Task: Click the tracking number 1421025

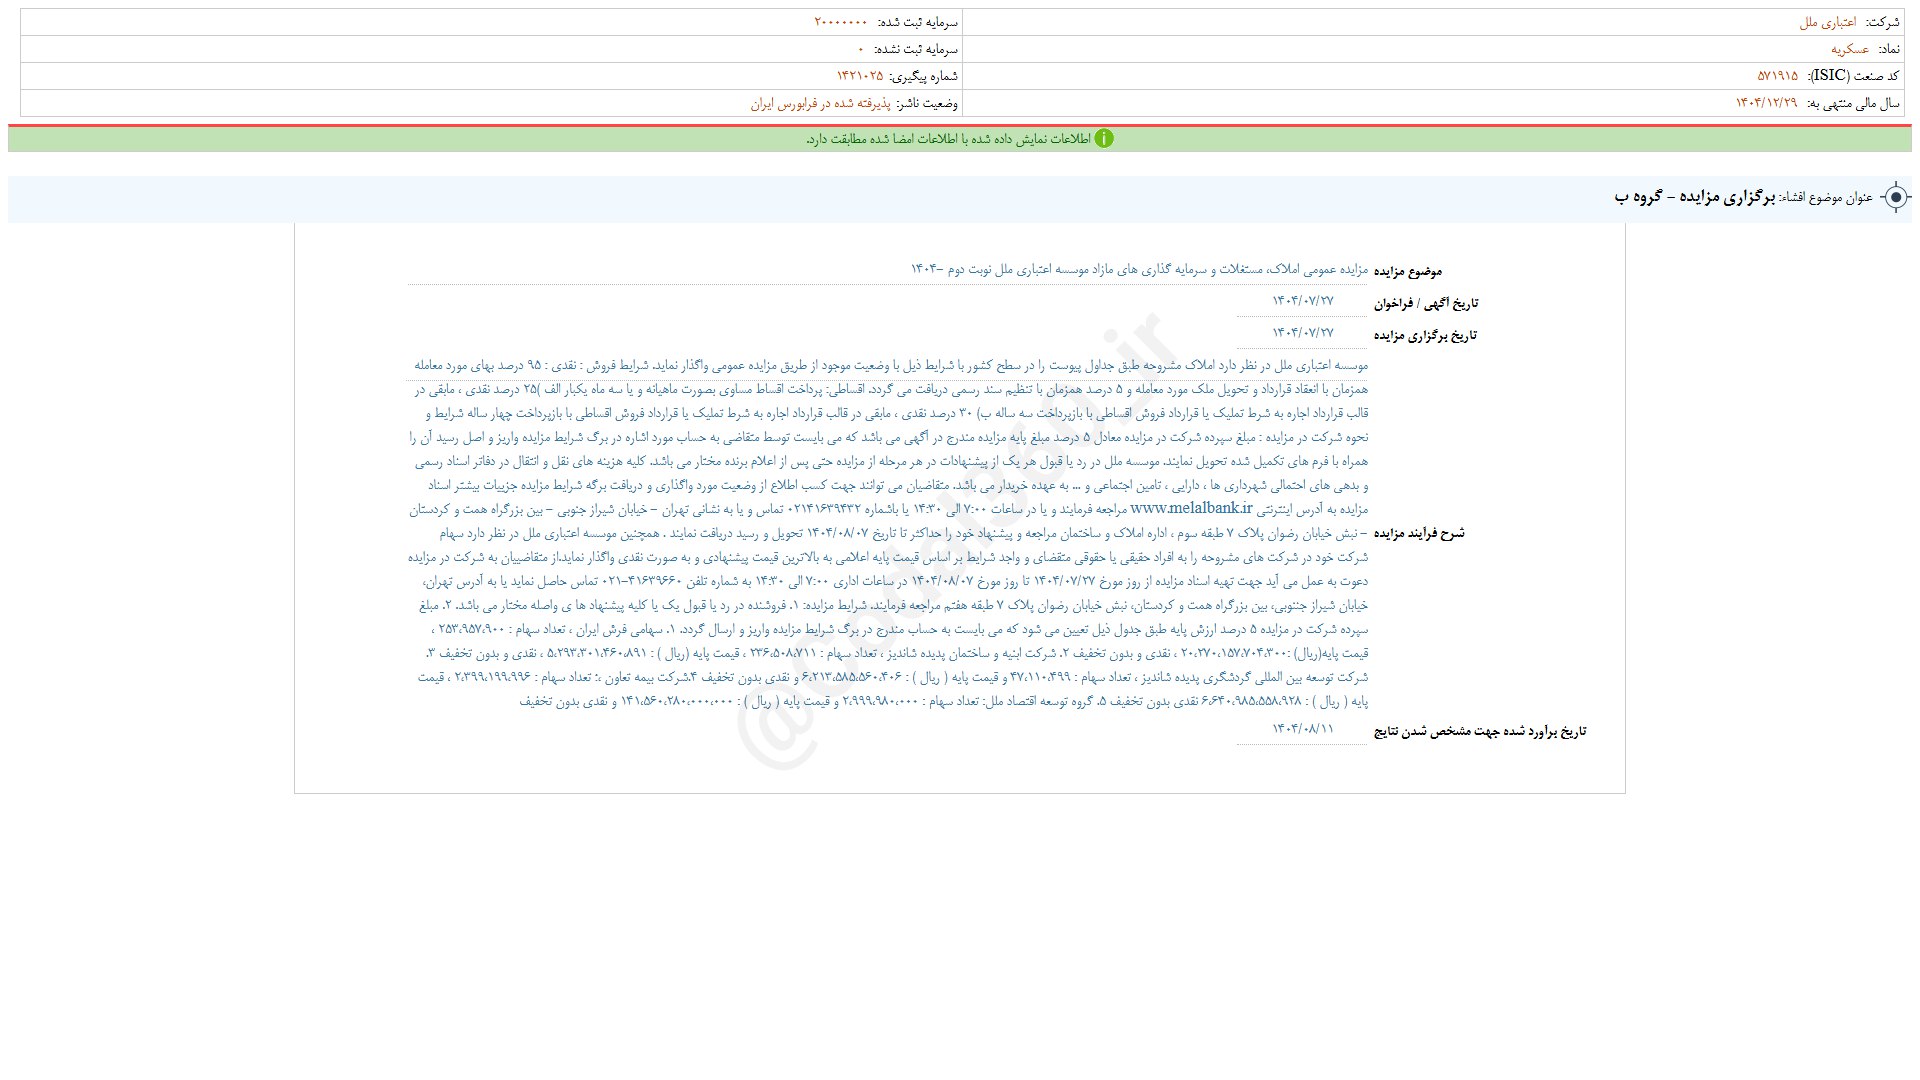Action: coord(860,76)
